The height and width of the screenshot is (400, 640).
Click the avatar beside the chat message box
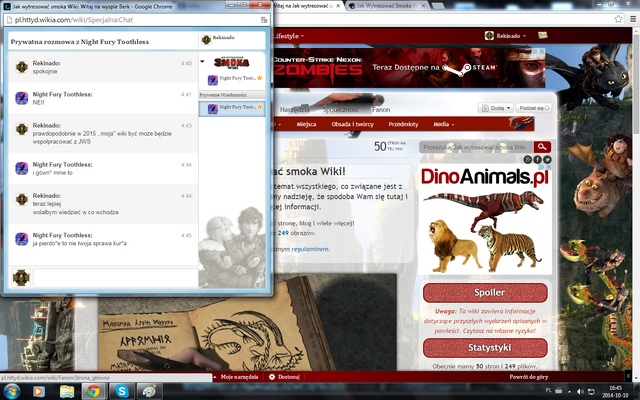click(21, 278)
